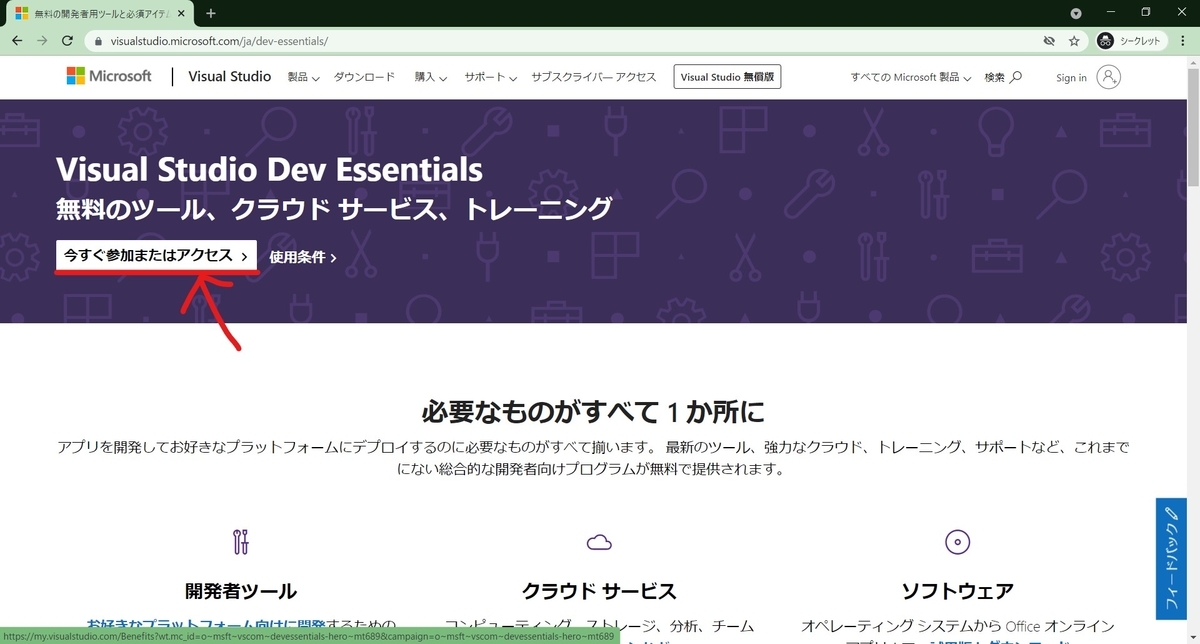The image size is (1200, 644).
Task: Open the Chrome three-dot menu
Action: point(1183,41)
